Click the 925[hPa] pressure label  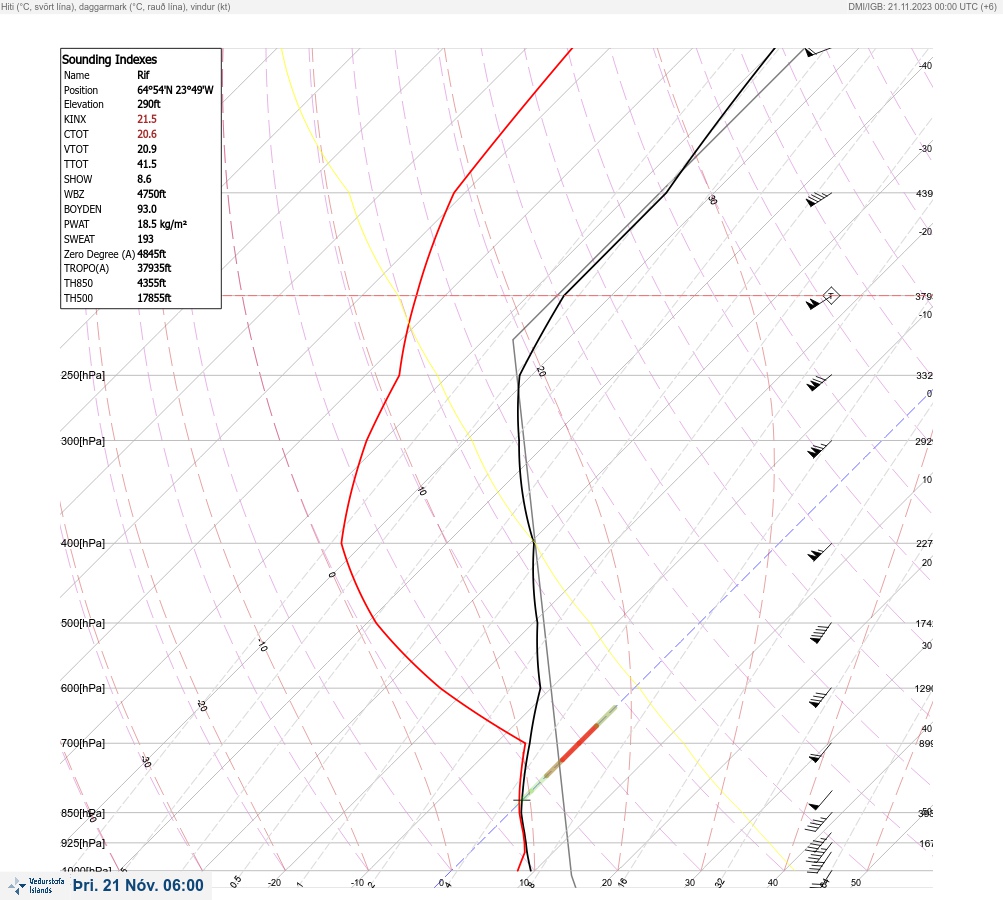(83, 843)
